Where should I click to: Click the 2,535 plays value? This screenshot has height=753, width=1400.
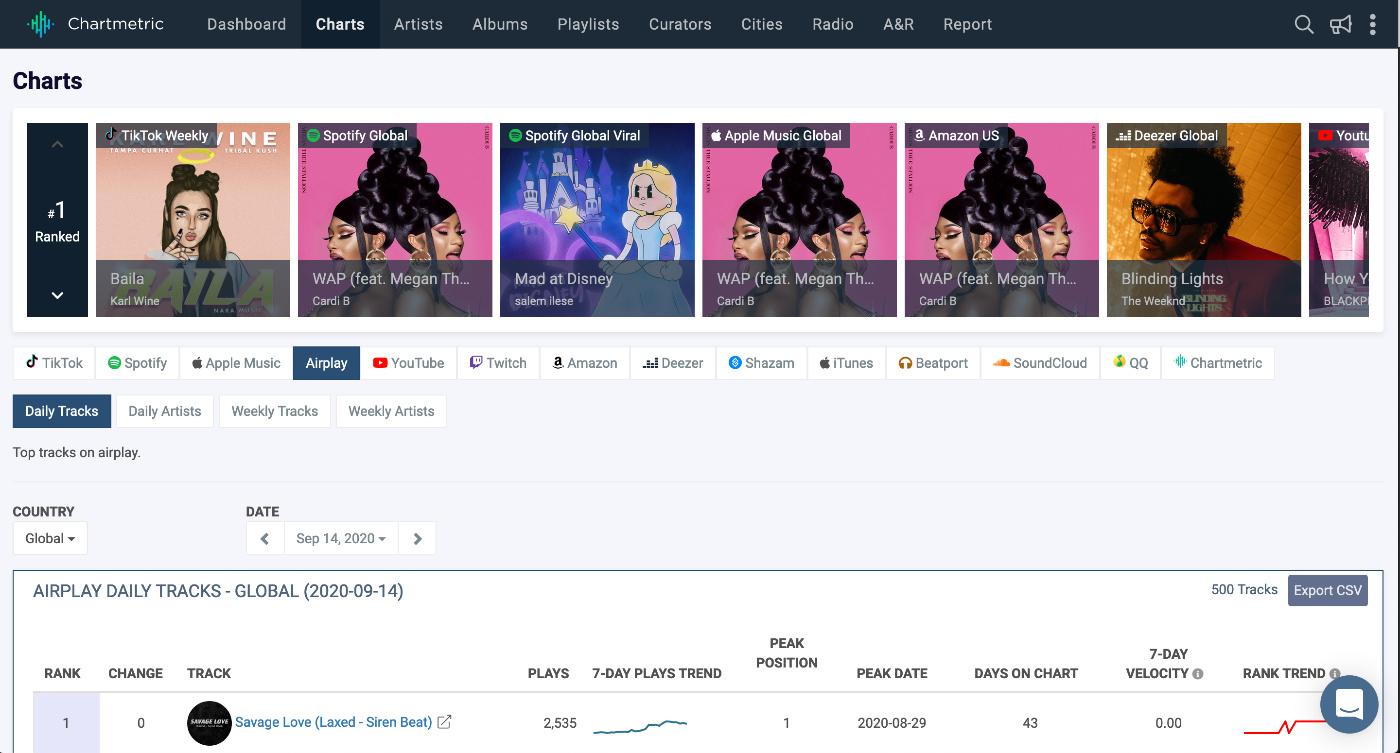pos(559,722)
